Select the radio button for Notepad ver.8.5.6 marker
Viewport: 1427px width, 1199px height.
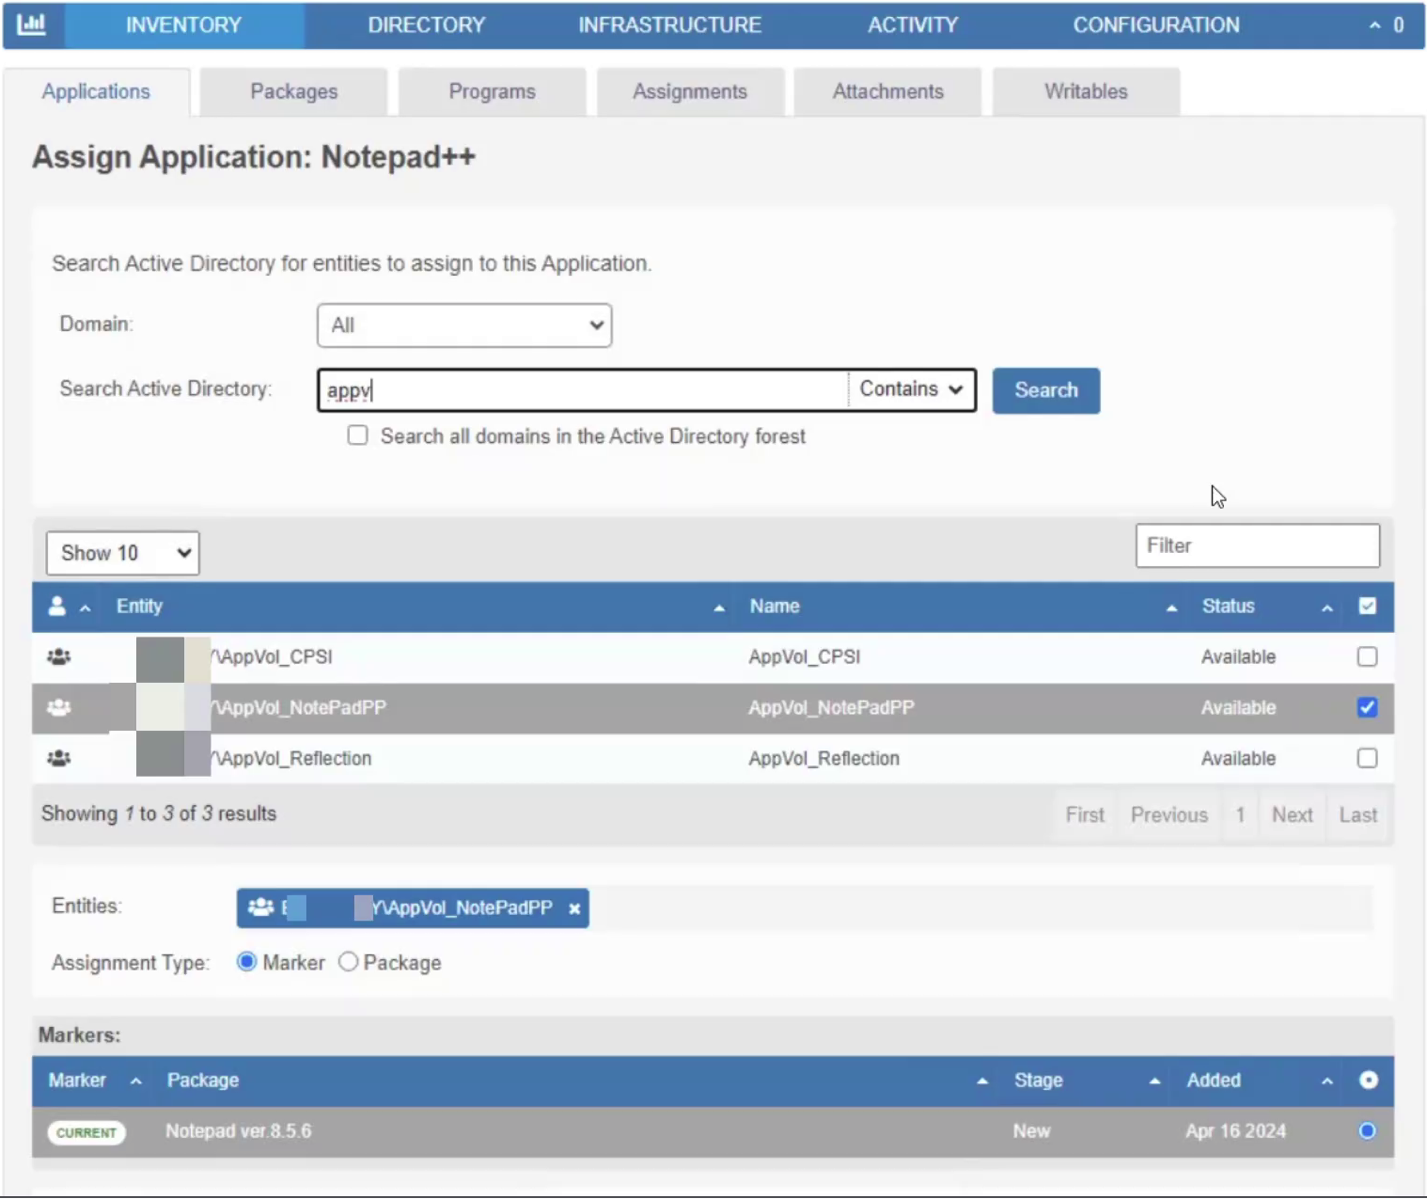(1367, 1131)
